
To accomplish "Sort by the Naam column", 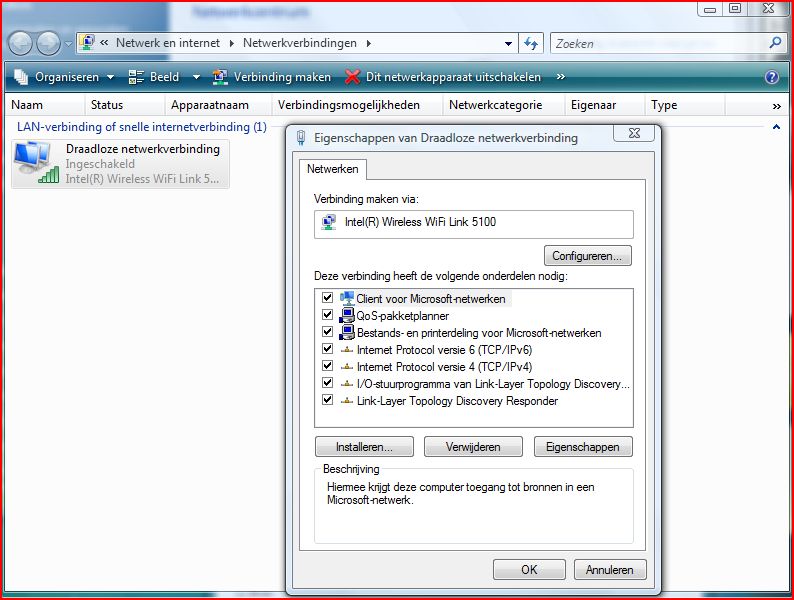I will coord(45,105).
